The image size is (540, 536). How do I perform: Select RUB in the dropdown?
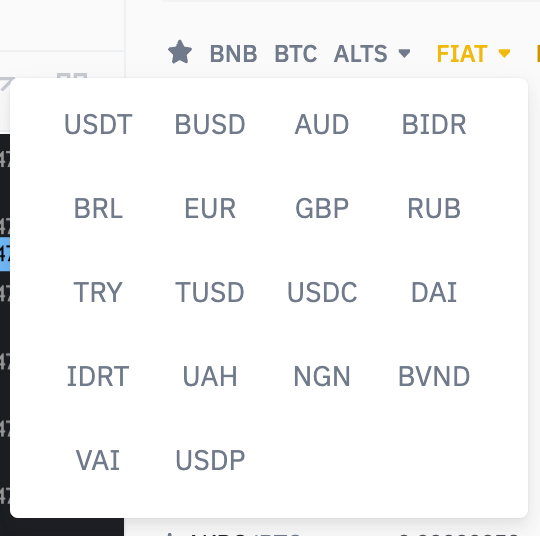click(x=434, y=208)
